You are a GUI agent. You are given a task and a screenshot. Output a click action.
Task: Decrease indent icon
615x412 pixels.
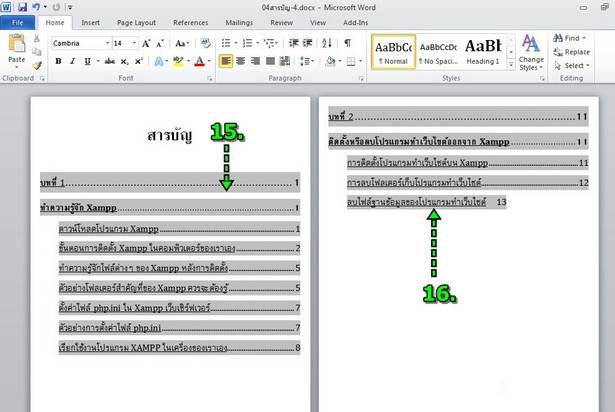tap(294, 43)
